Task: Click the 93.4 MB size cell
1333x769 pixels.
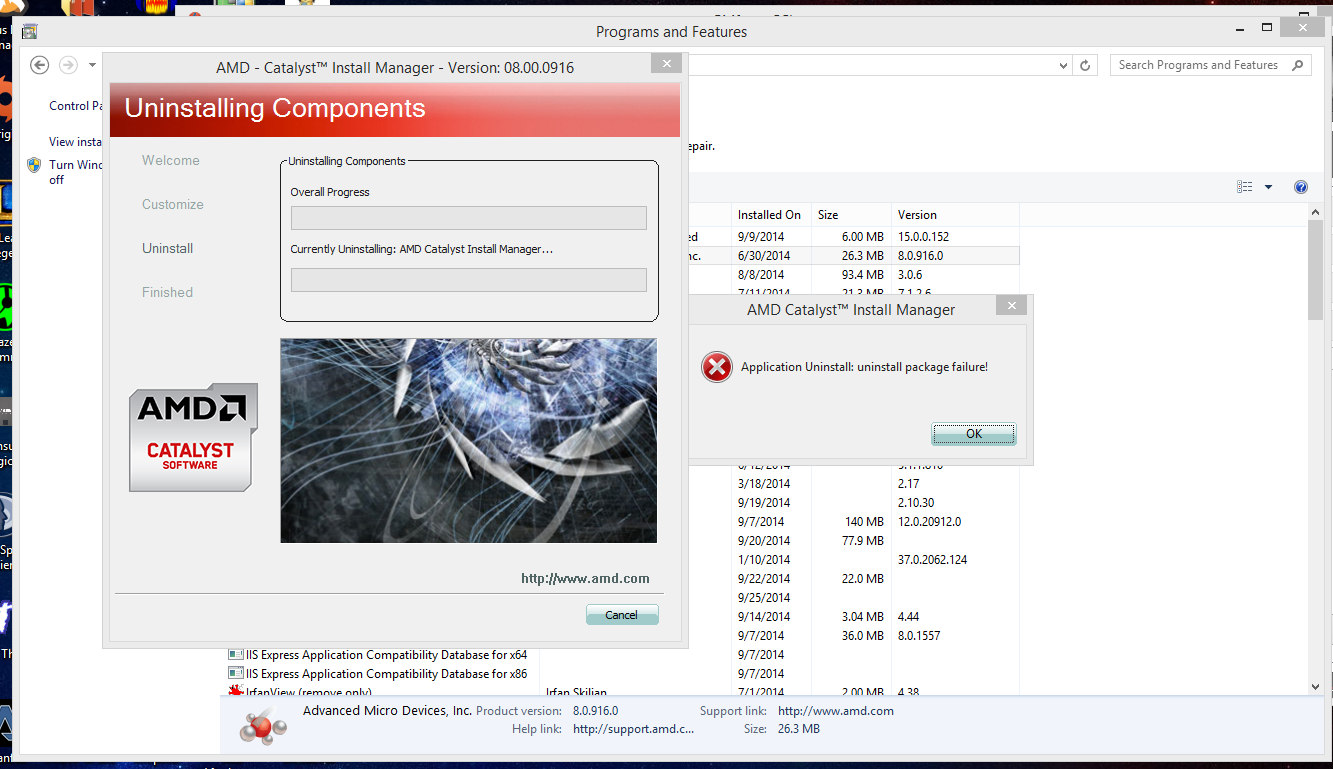Action: coord(862,275)
